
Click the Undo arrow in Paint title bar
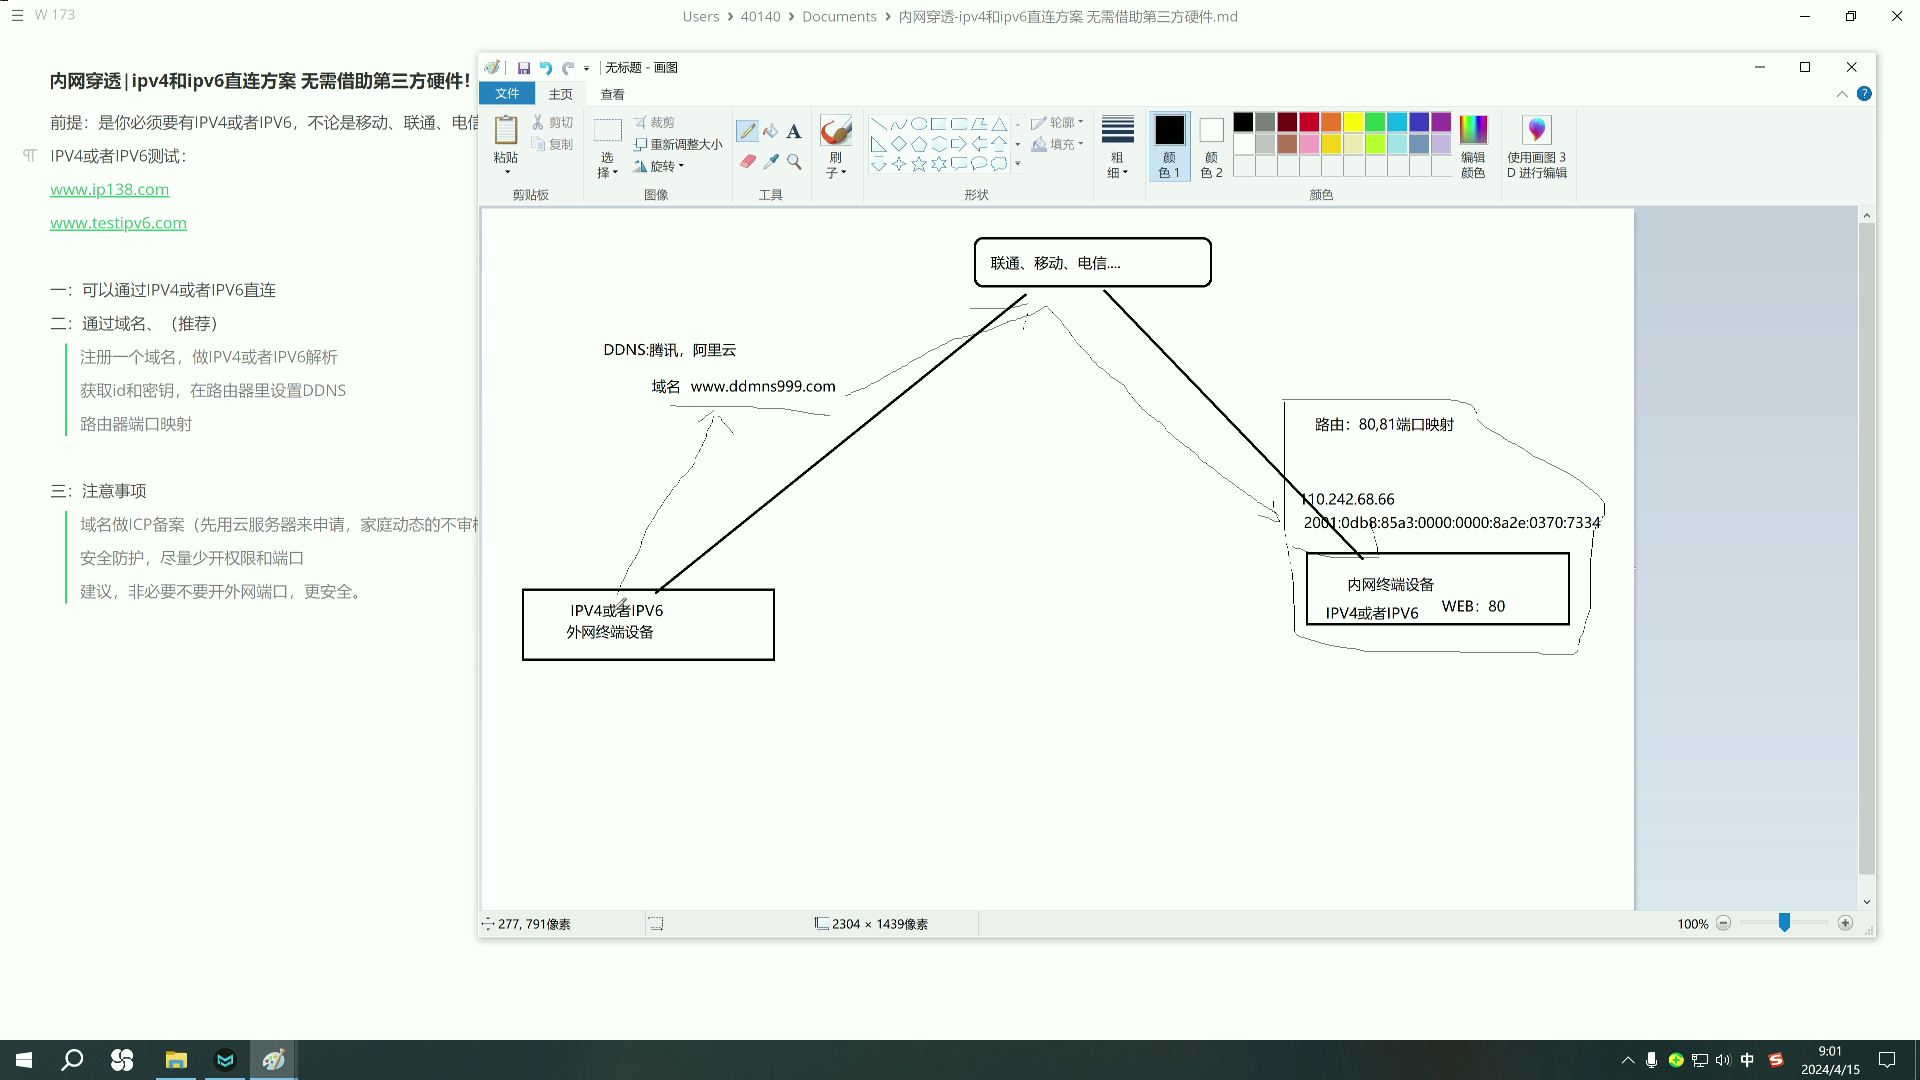point(546,68)
